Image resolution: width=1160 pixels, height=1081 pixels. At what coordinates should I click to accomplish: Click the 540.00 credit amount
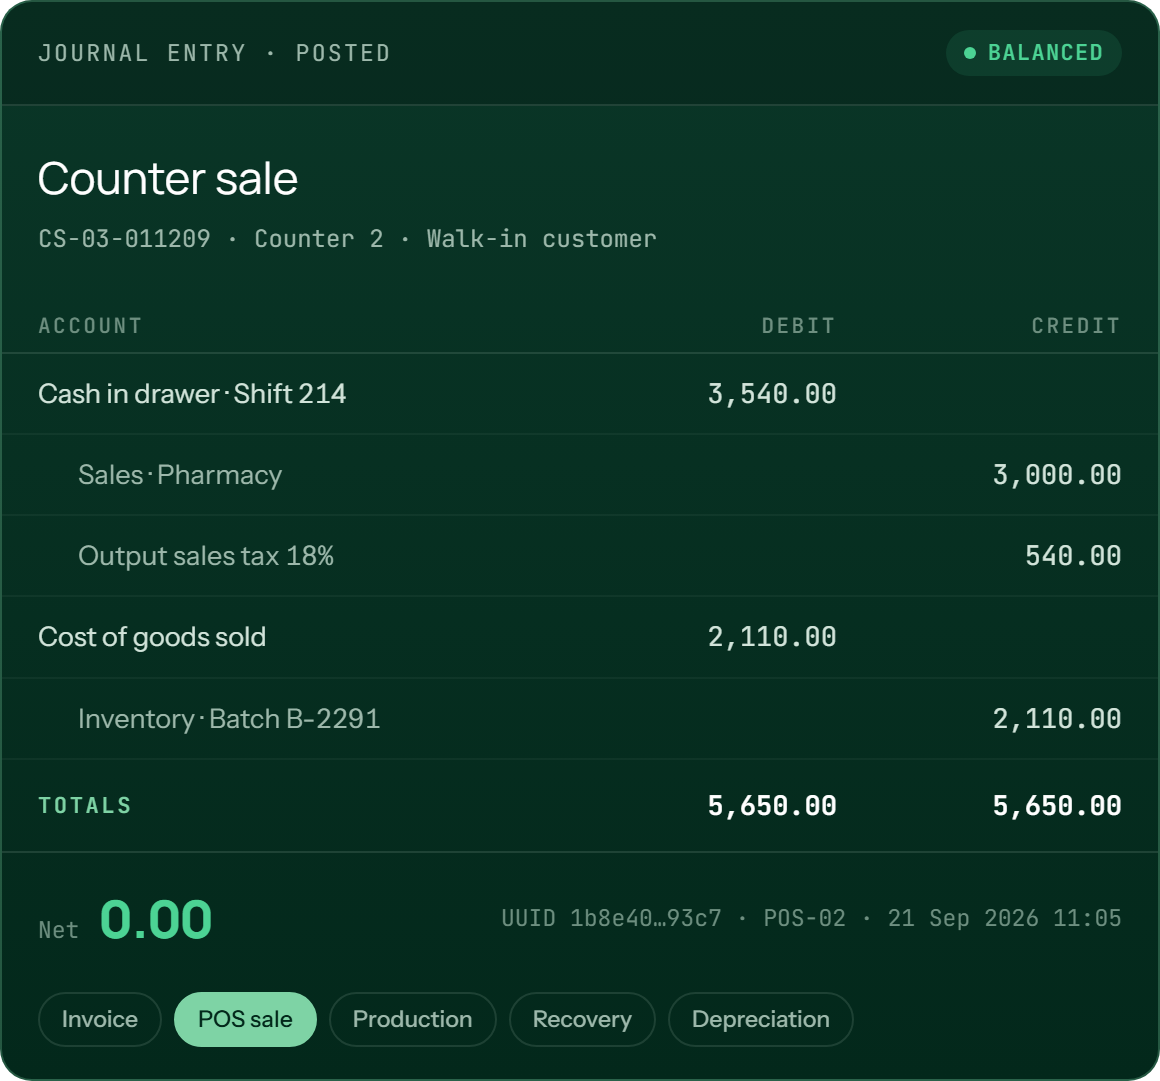1073,556
